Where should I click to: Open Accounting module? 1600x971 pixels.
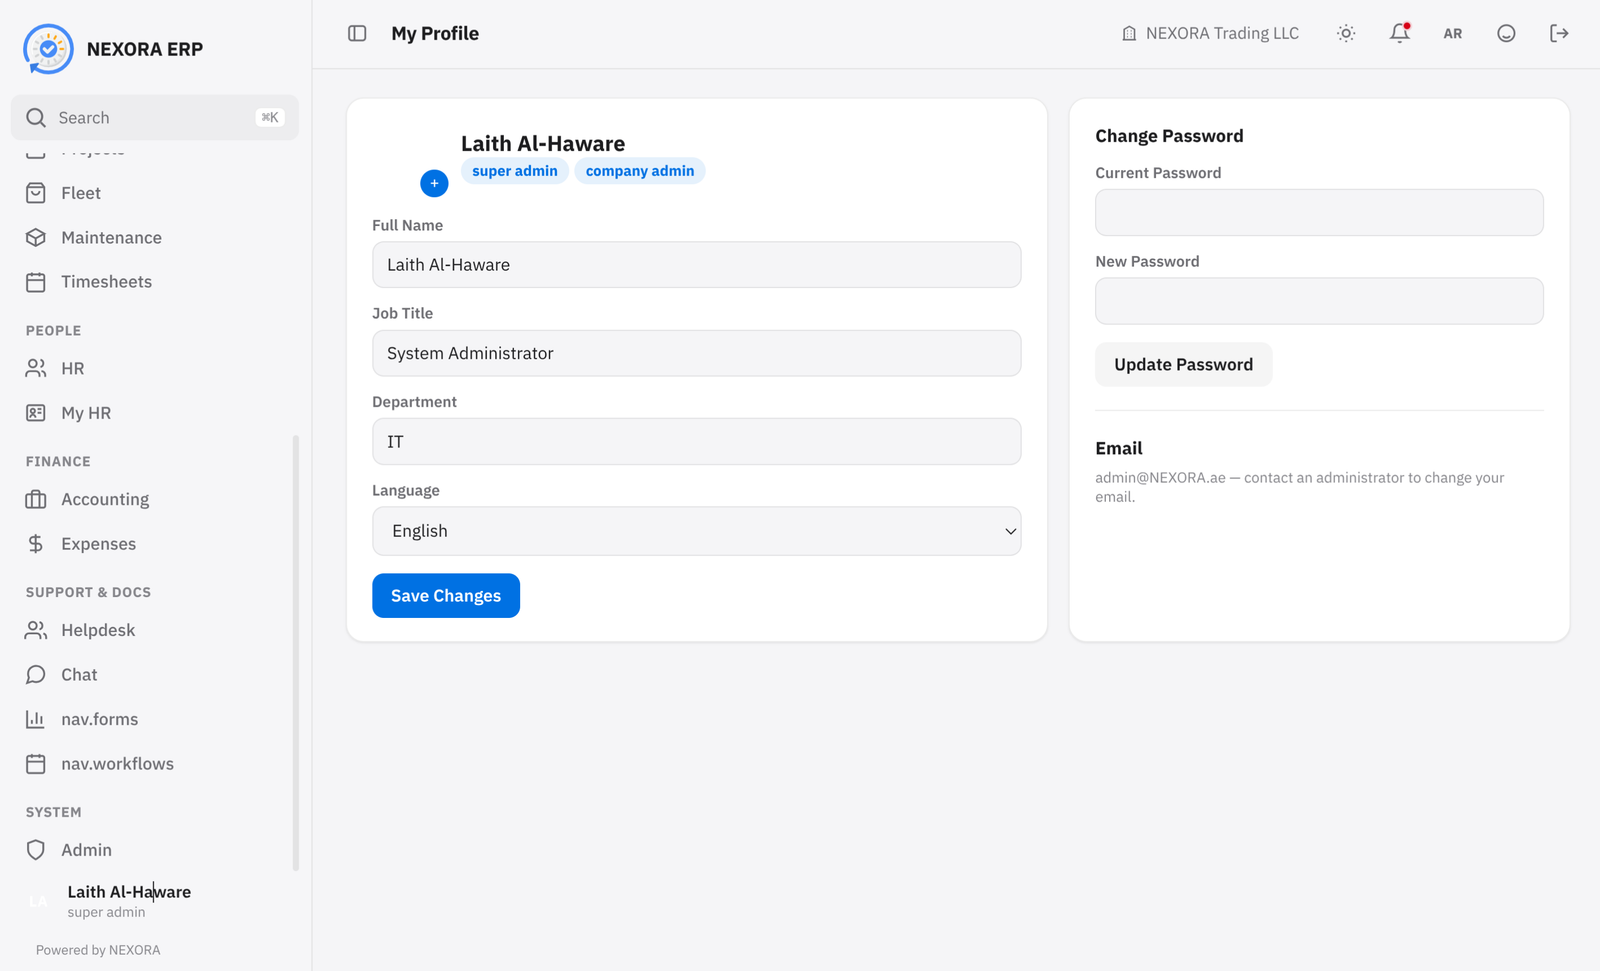pyautogui.click(x=155, y=499)
